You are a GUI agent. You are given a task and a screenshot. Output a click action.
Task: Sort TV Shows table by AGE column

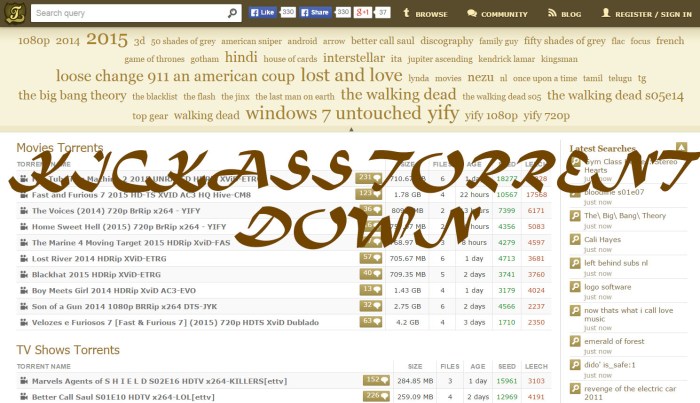point(478,366)
